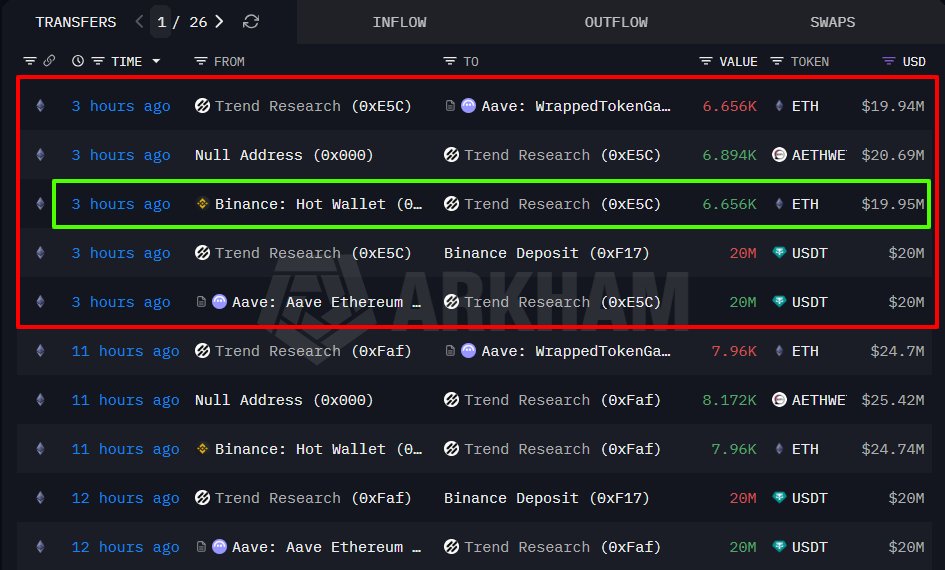Image resolution: width=945 pixels, height=570 pixels.
Task: Toggle the clock time format icon
Action: click(x=78, y=61)
